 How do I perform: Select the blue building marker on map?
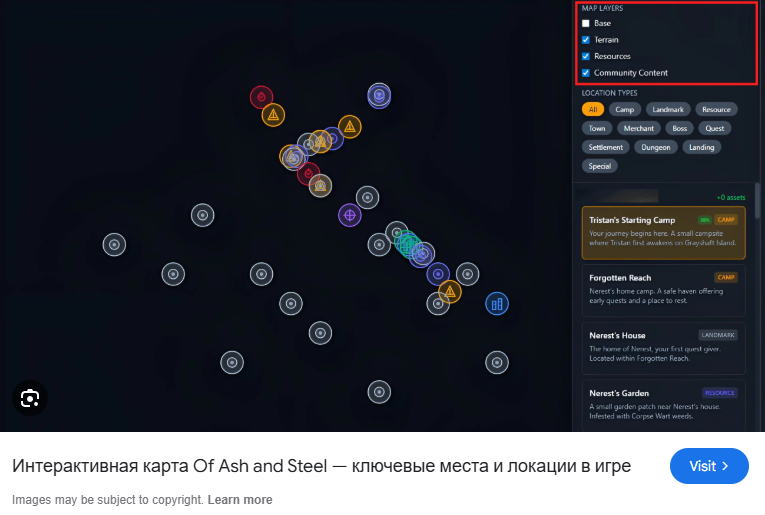click(x=497, y=304)
